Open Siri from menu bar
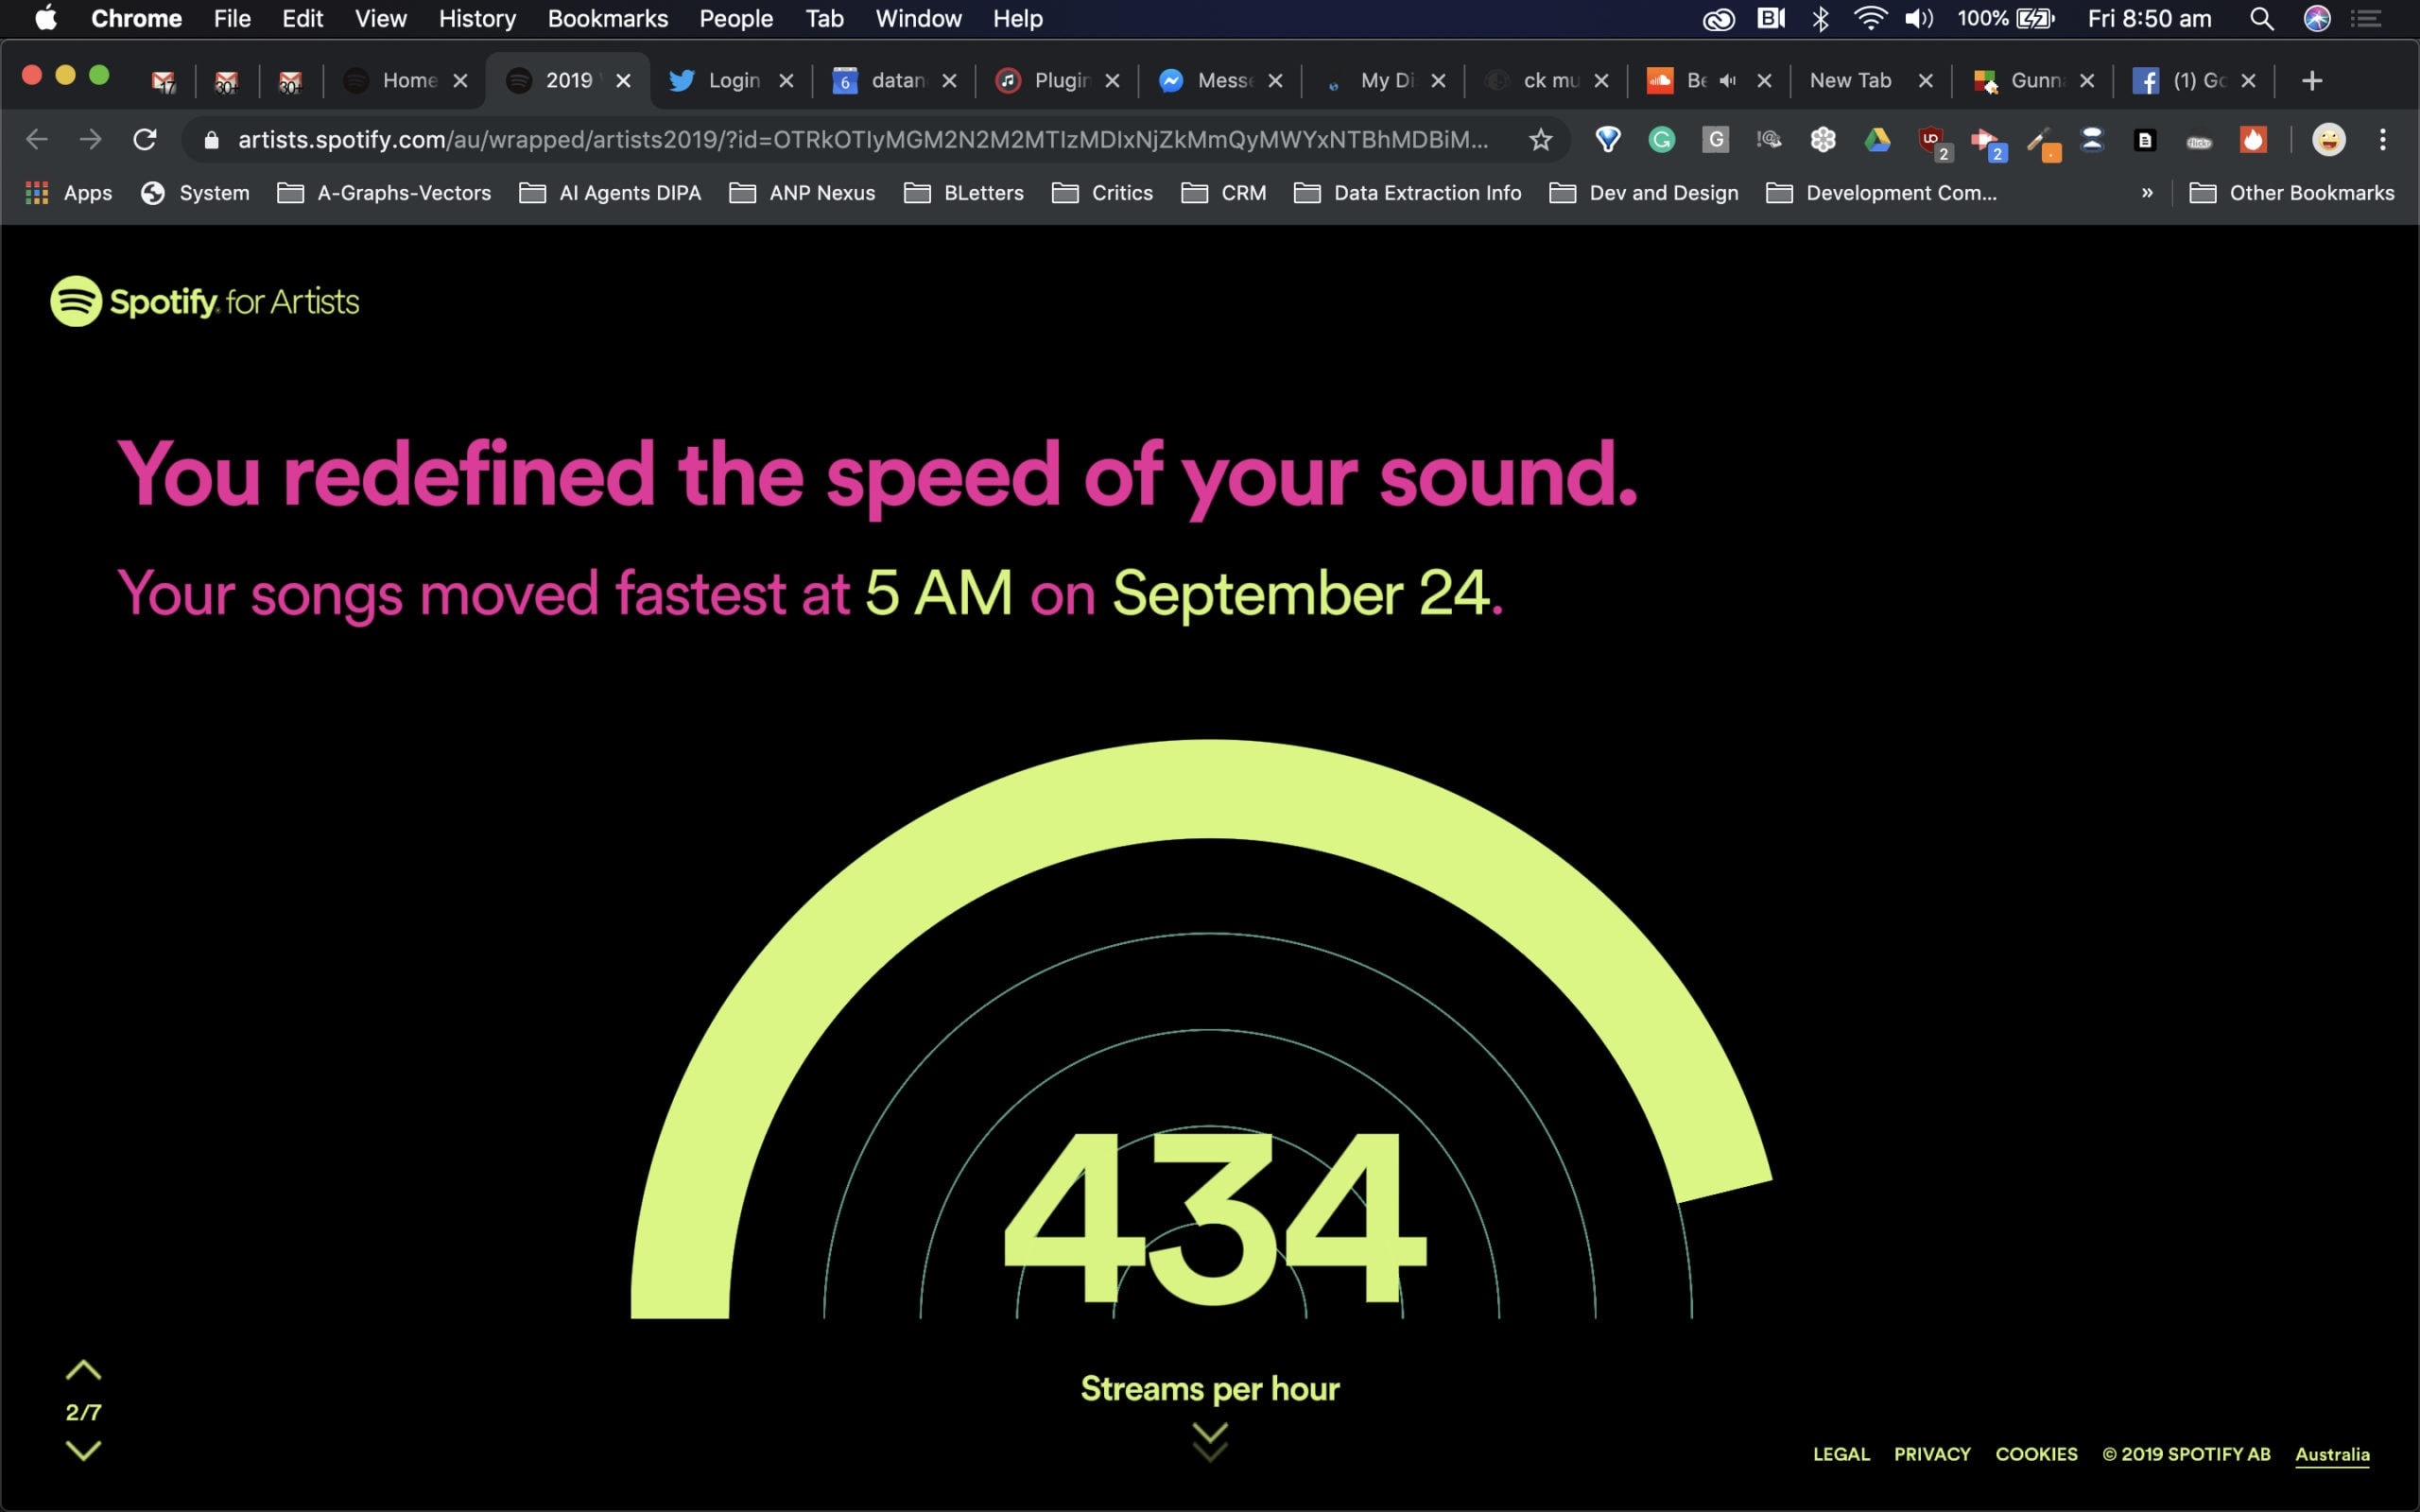Image resolution: width=2420 pixels, height=1512 pixels. (2317, 18)
